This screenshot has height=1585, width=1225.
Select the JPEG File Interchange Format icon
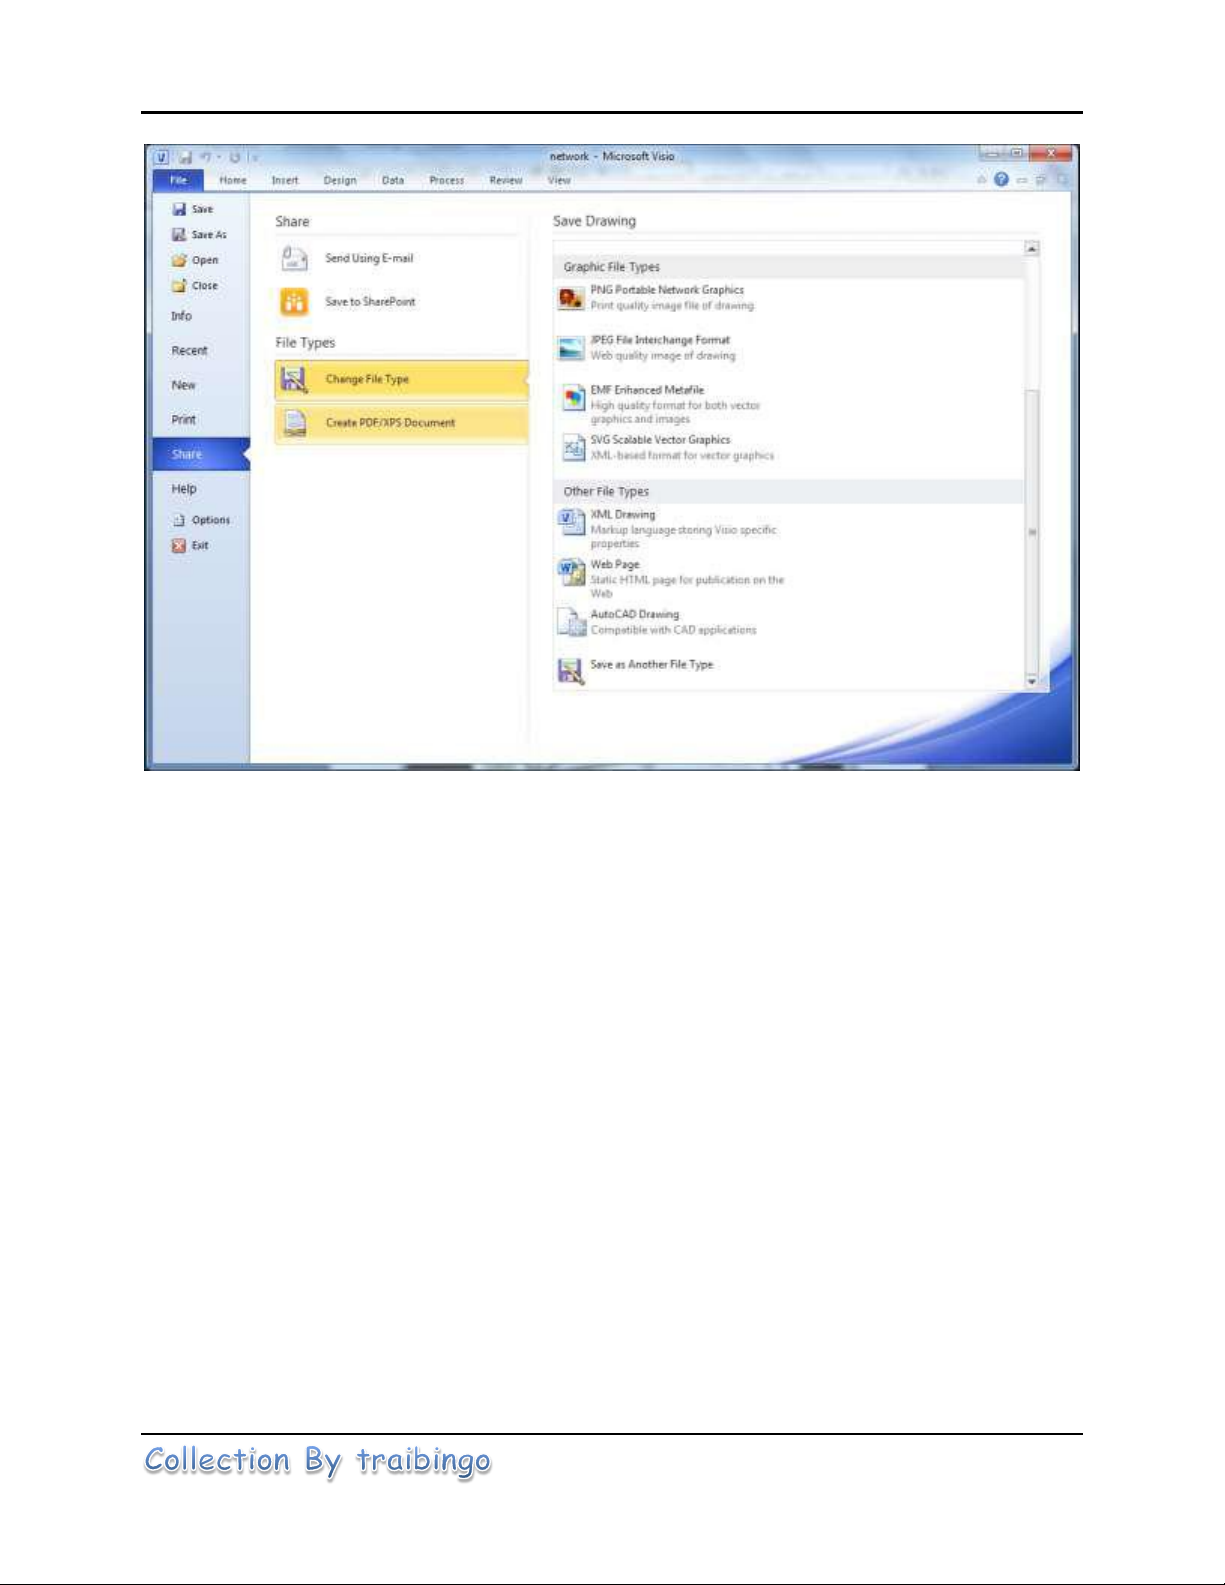(x=571, y=348)
